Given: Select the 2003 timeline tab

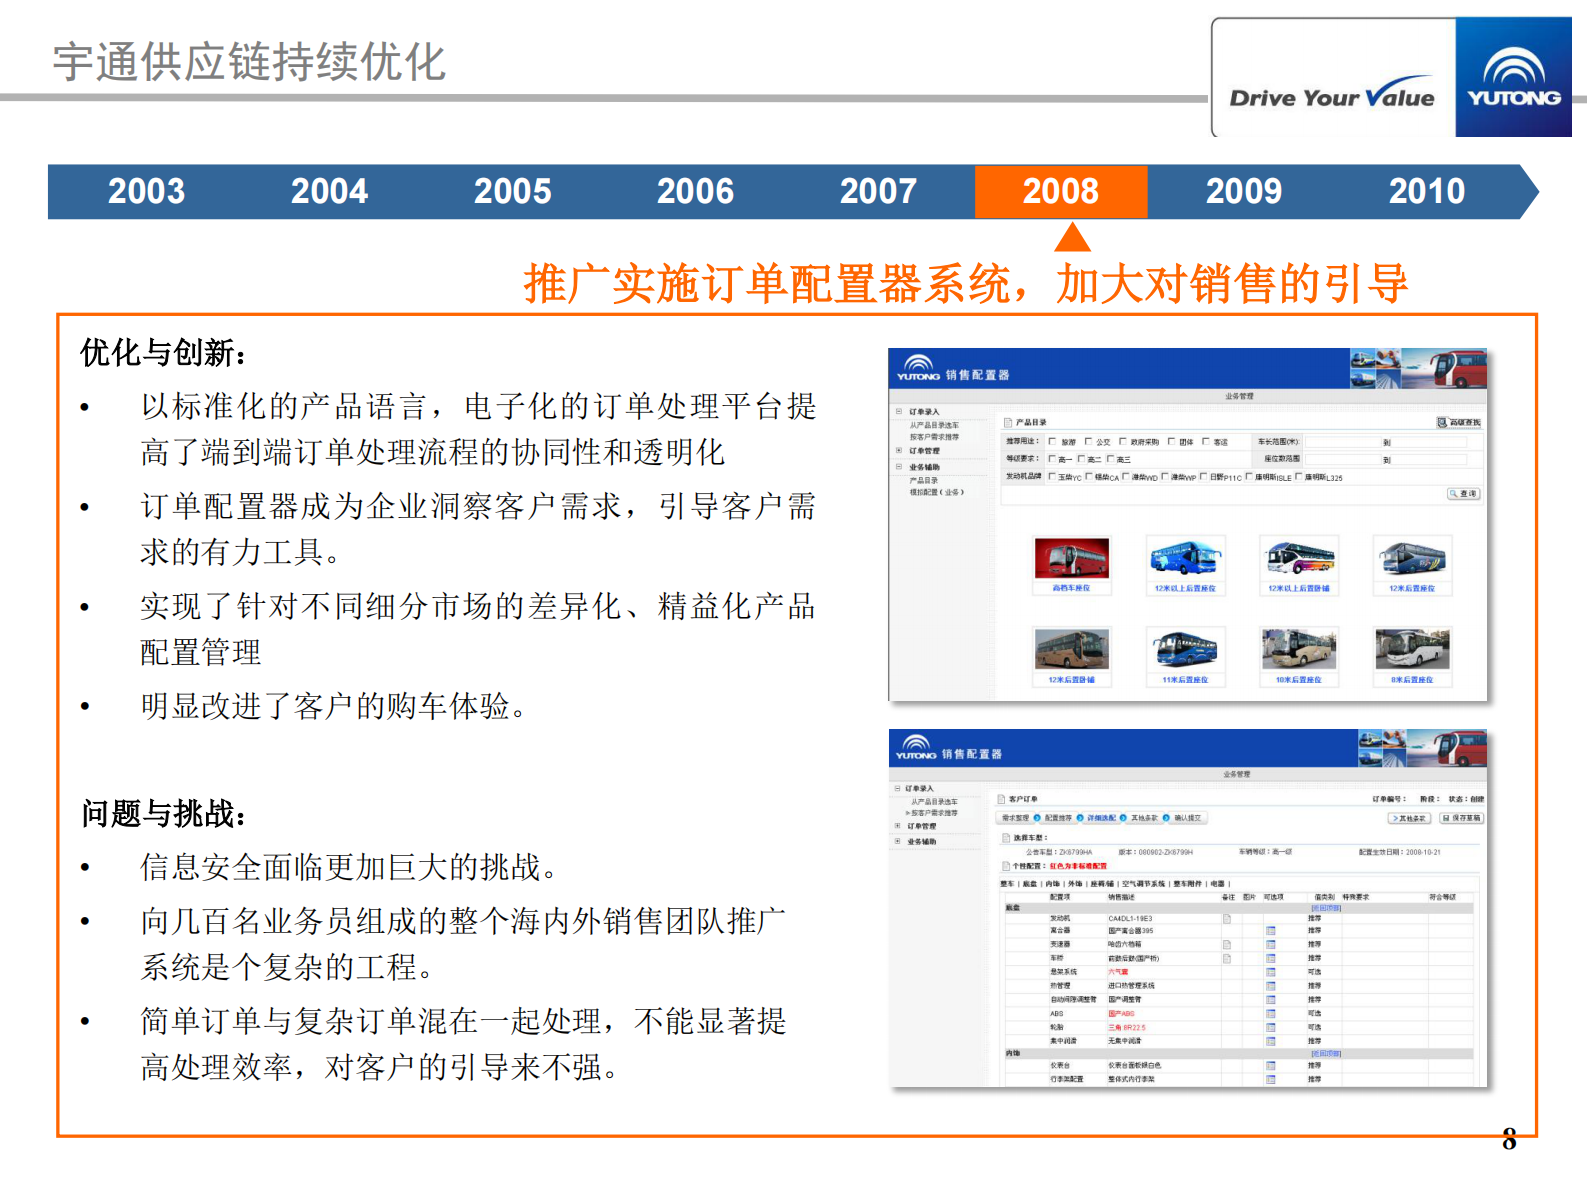Looking at the screenshot, I should pyautogui.click(x=146, y=191).
